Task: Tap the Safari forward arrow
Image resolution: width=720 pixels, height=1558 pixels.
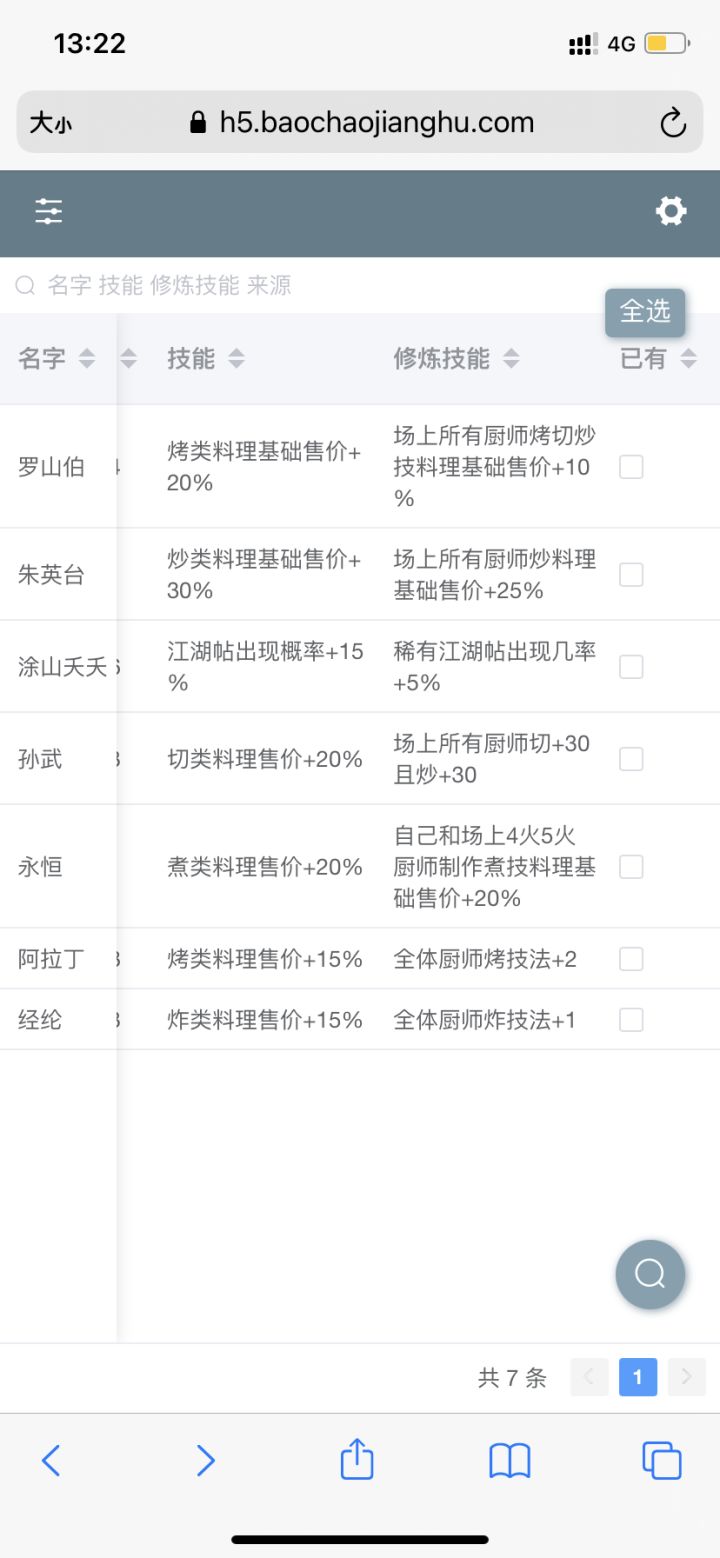Action: pyautogui.click(x=205, y=1461)
